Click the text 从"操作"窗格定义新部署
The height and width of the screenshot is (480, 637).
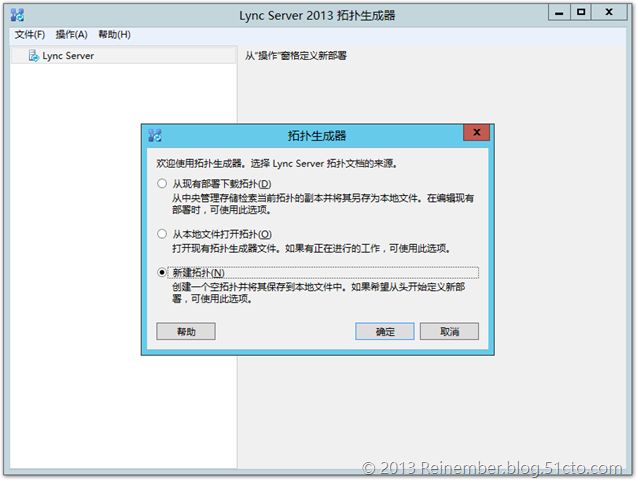tap(296, 56)
